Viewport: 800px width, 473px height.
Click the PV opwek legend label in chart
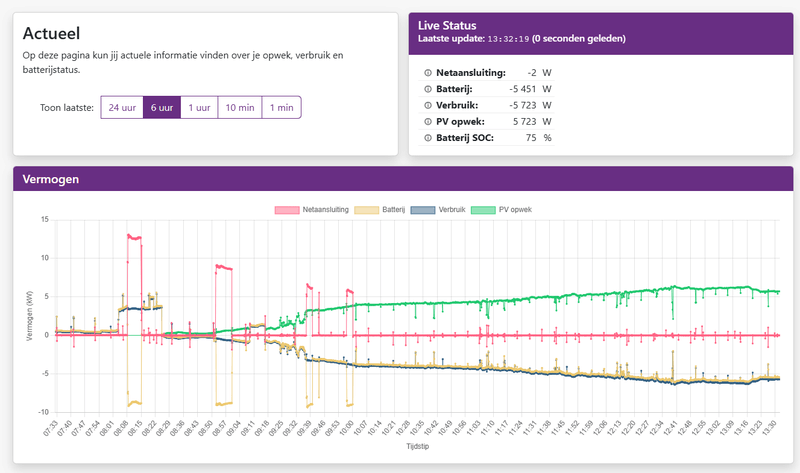pyautogui.click(x=515, y=210)
